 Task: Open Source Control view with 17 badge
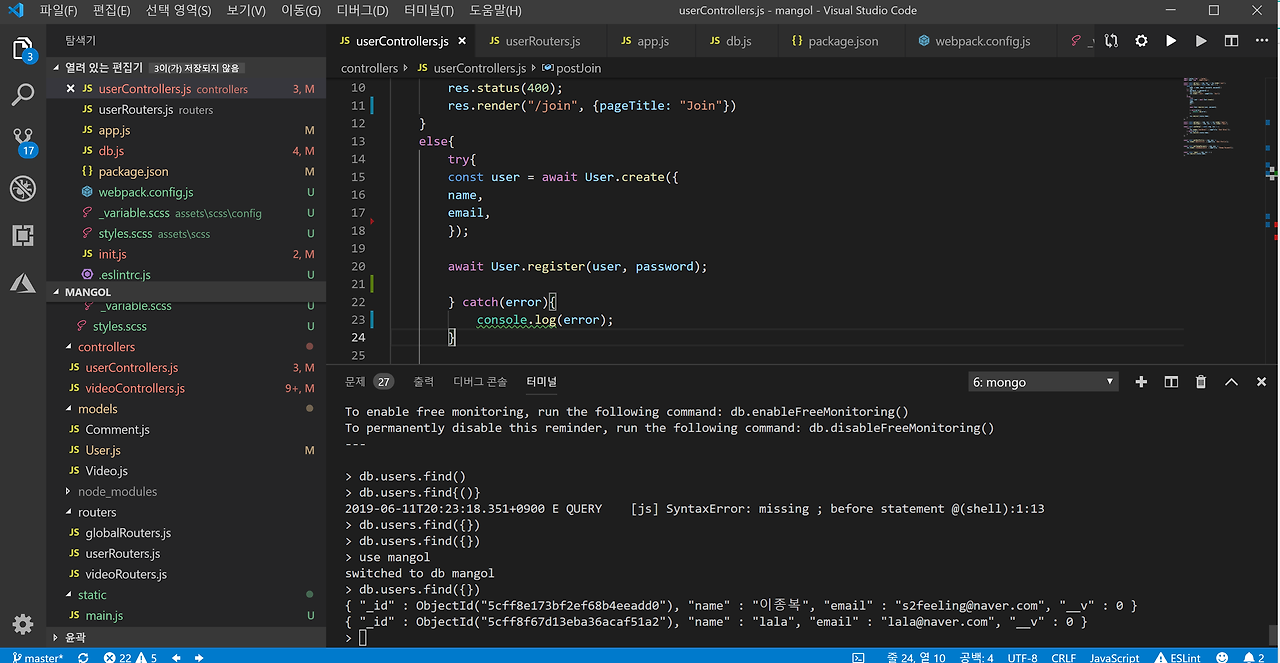[22, 140]
